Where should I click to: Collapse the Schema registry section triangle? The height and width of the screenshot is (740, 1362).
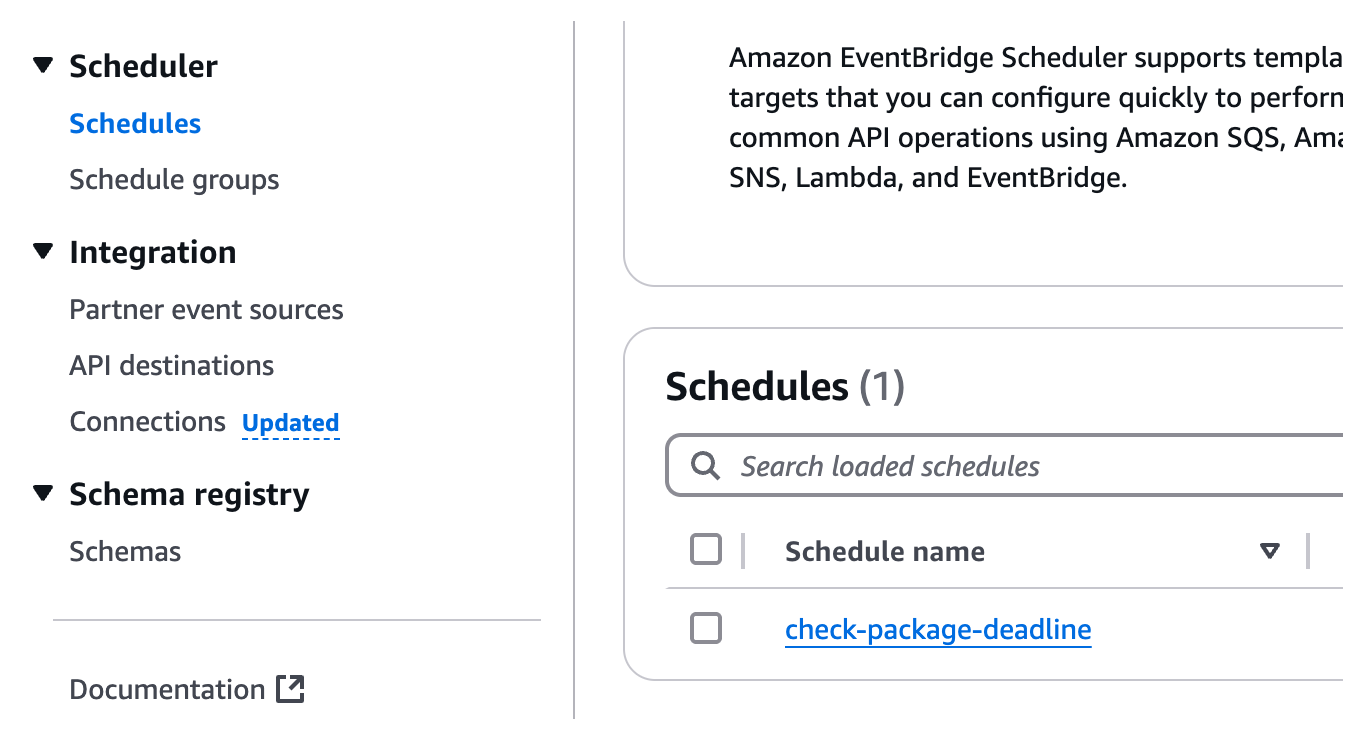pyautogui.click(x=42, y=493)
